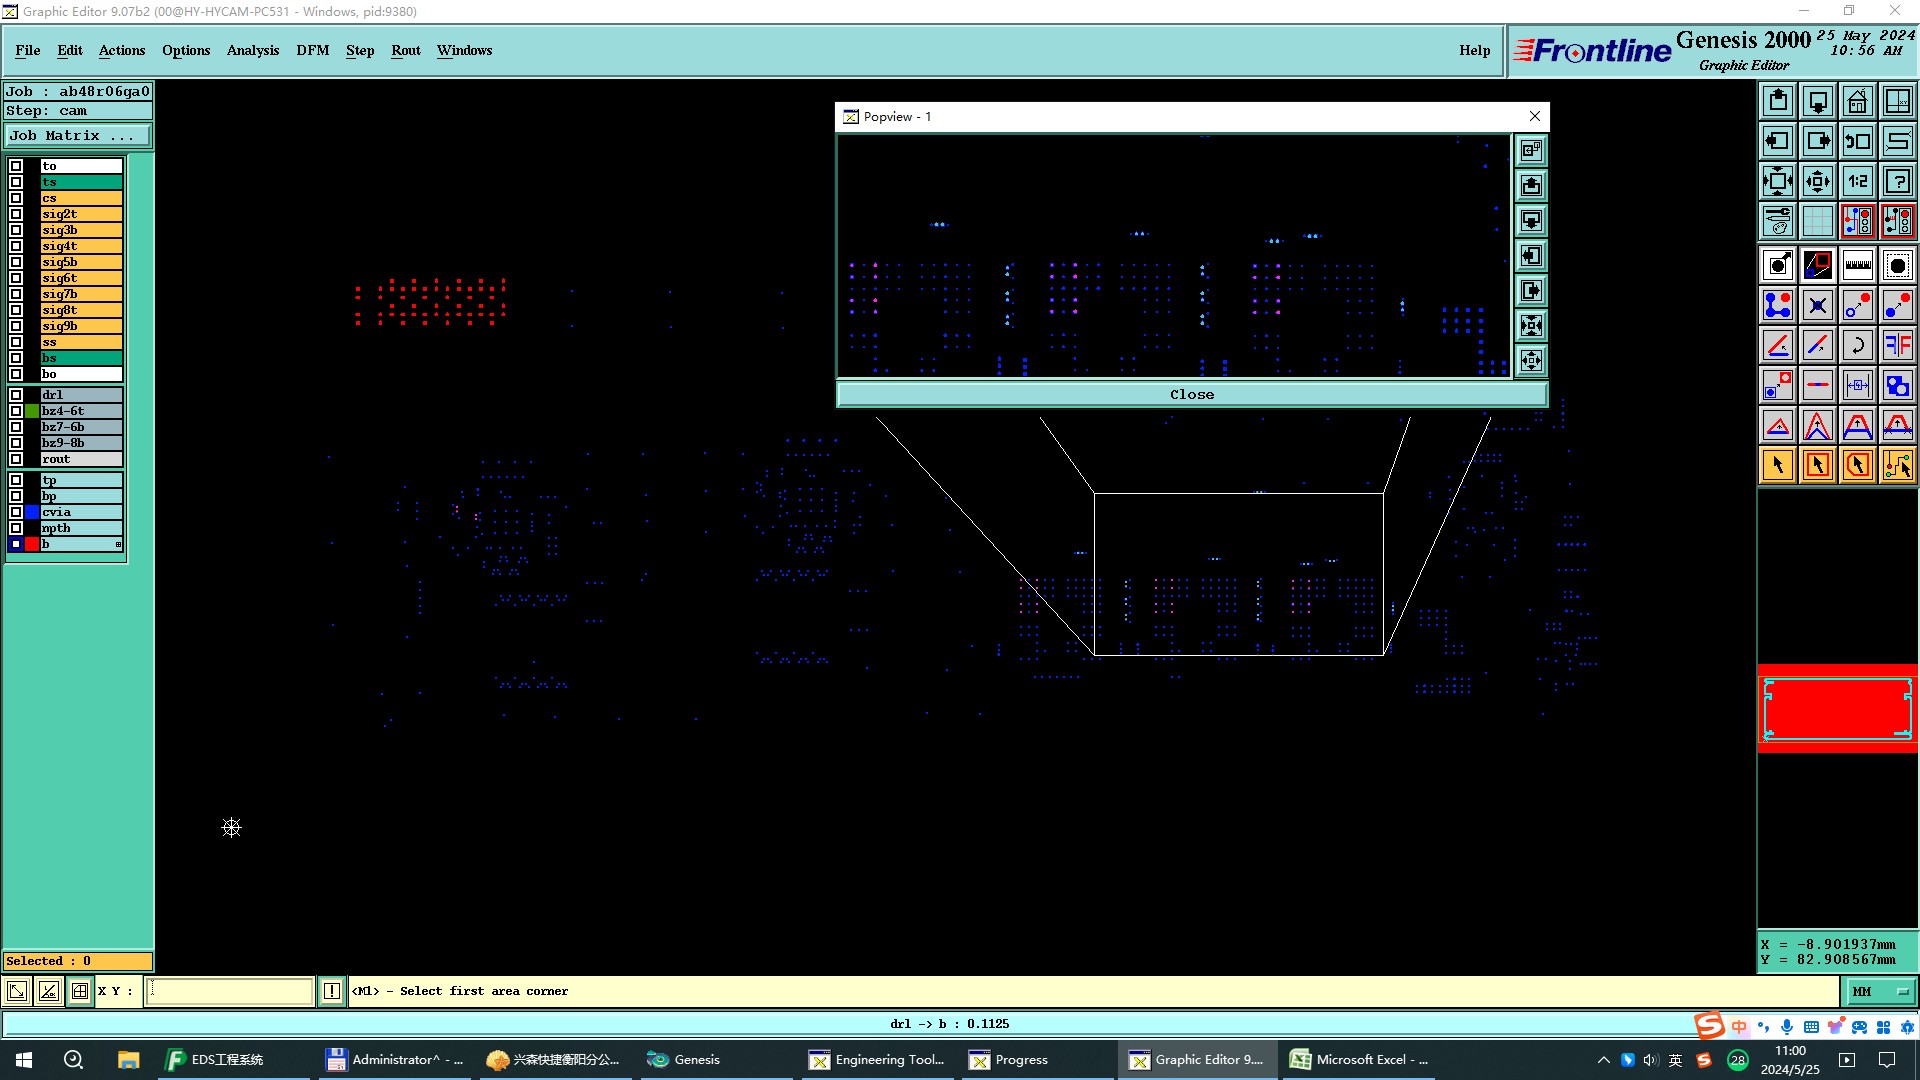Image resolution: width=1920 pixels, height=1080 pixels.
Task: Select the rotate feature tool icon
Action: [x=1857, y=345]
